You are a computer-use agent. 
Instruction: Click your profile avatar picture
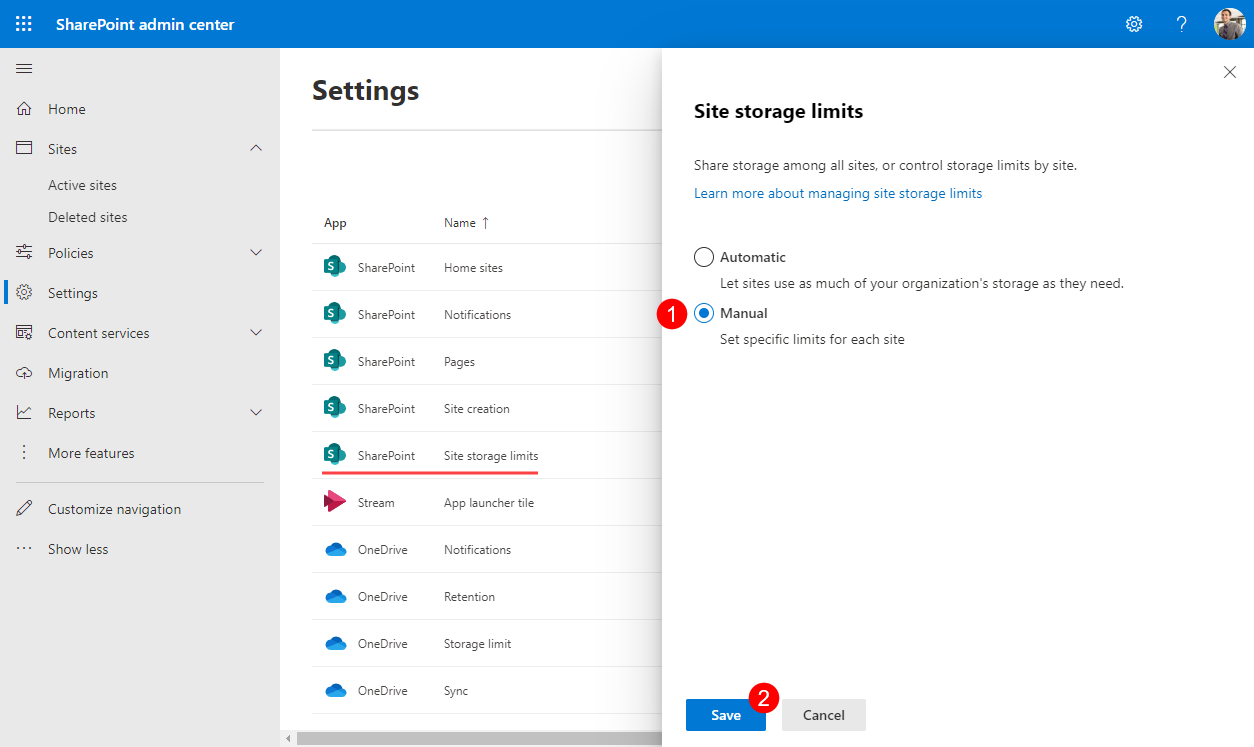coord(1229,23)
